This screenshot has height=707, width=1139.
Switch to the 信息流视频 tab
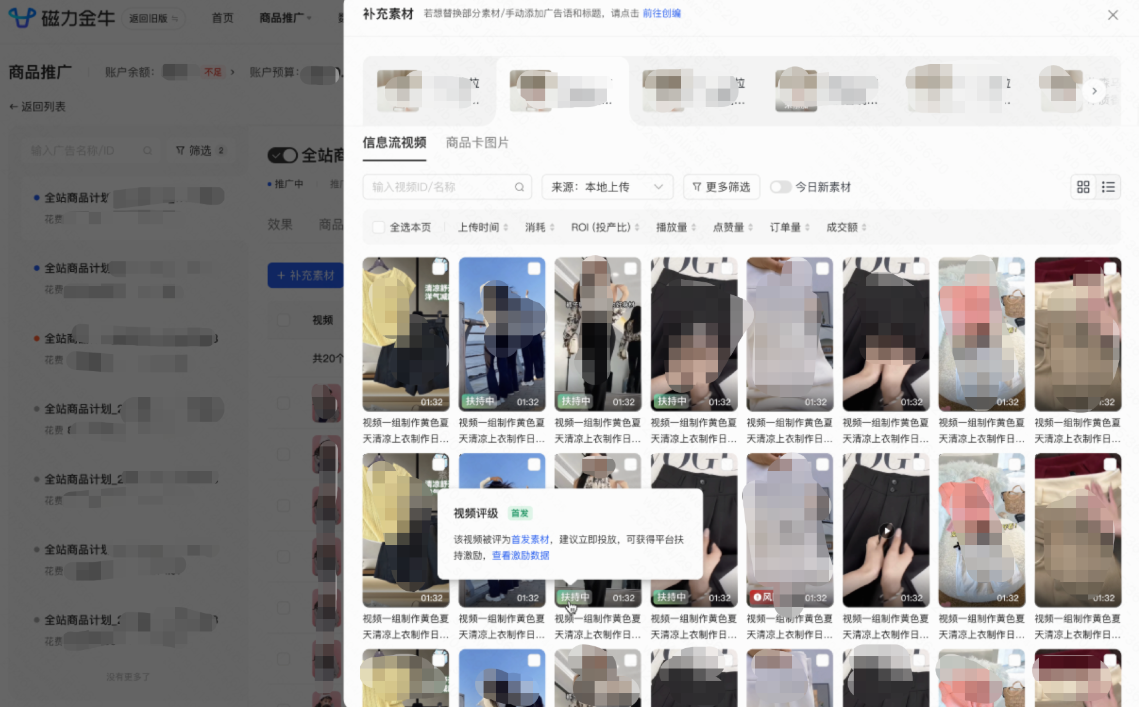point(394,142)
